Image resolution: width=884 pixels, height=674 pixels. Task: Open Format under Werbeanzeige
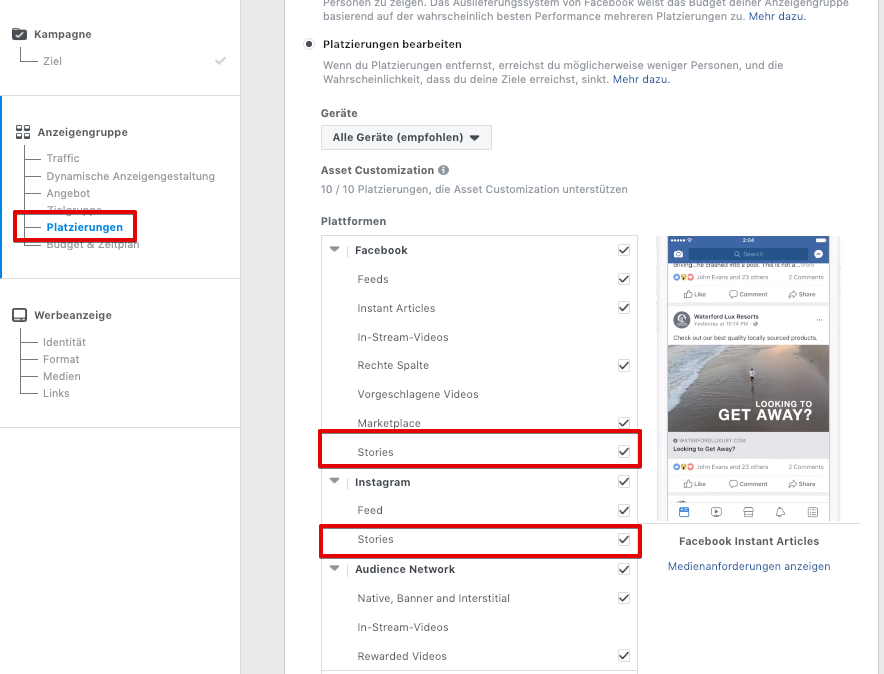(x=61, y=359)
